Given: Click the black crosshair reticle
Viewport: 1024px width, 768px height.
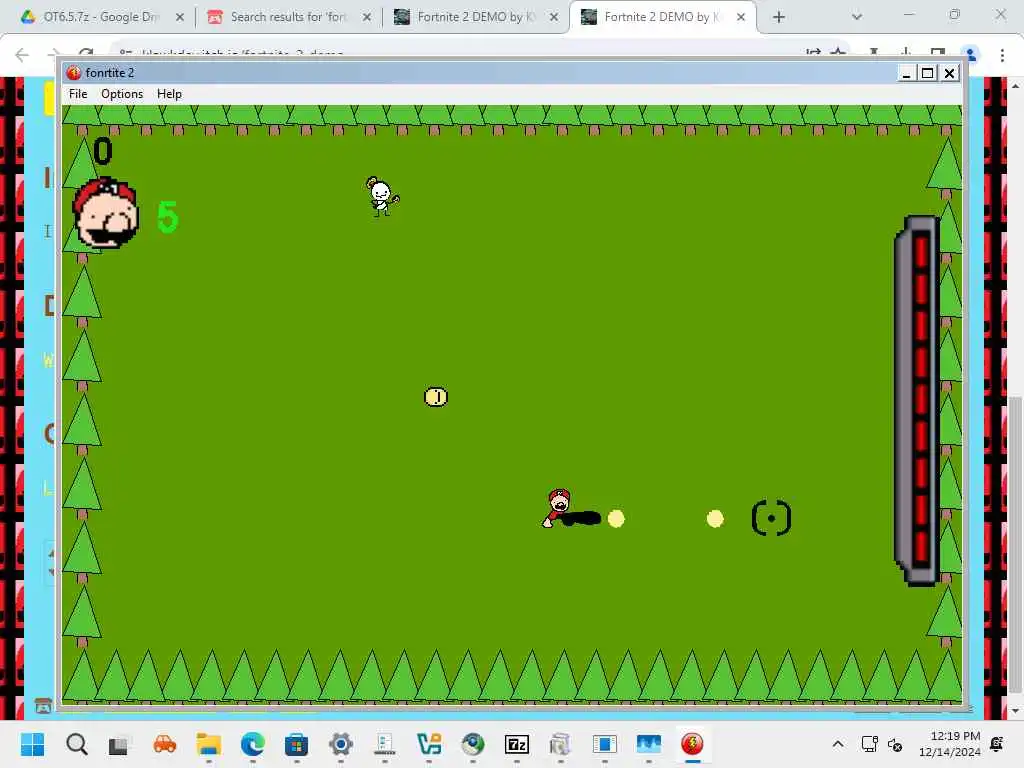Looking at the screenshot, I should (771, 518).
